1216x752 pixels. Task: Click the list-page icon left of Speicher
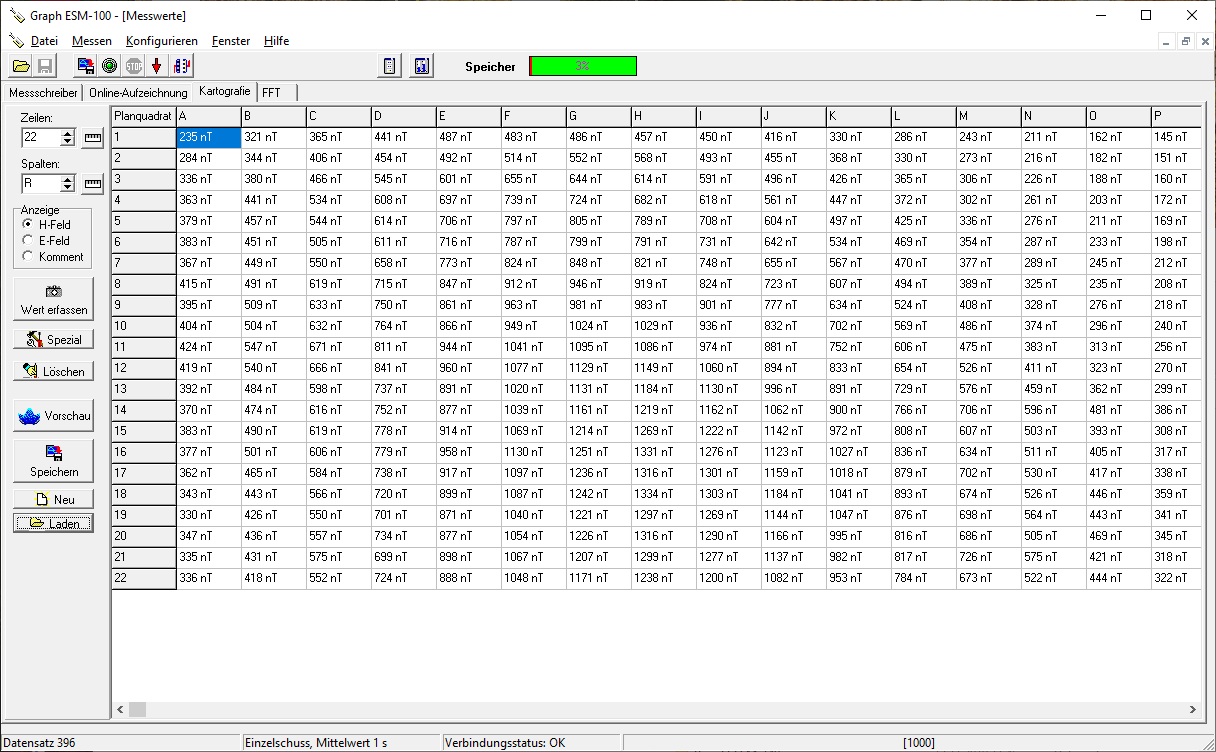coord(390,66)
